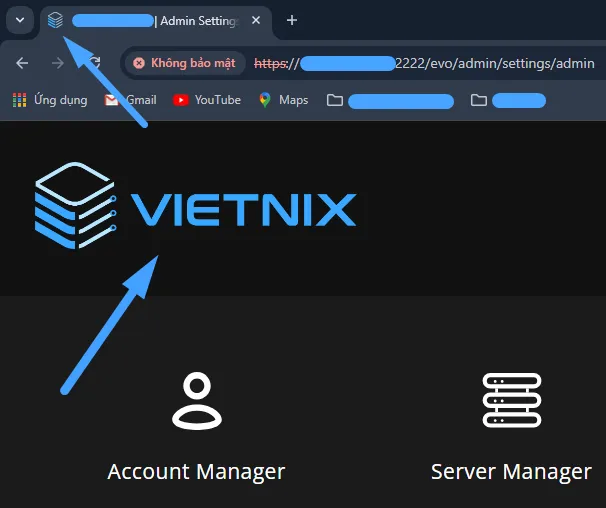Select the Admin Settings browser tab

(156, 21)
